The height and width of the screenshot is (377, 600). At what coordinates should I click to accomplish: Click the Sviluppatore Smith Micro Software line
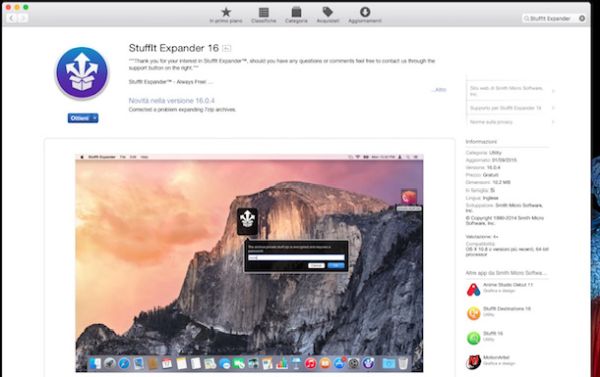tap(504, 208)
